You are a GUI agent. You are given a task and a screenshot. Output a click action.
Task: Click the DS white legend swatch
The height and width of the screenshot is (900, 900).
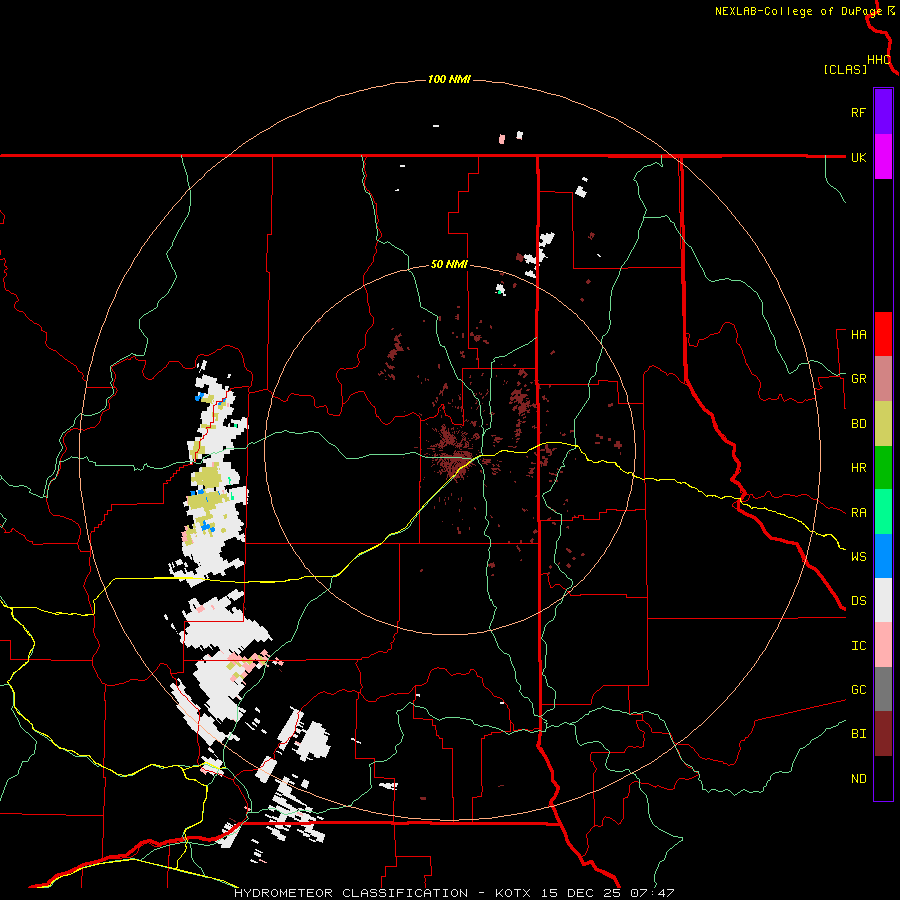(883, 600)
